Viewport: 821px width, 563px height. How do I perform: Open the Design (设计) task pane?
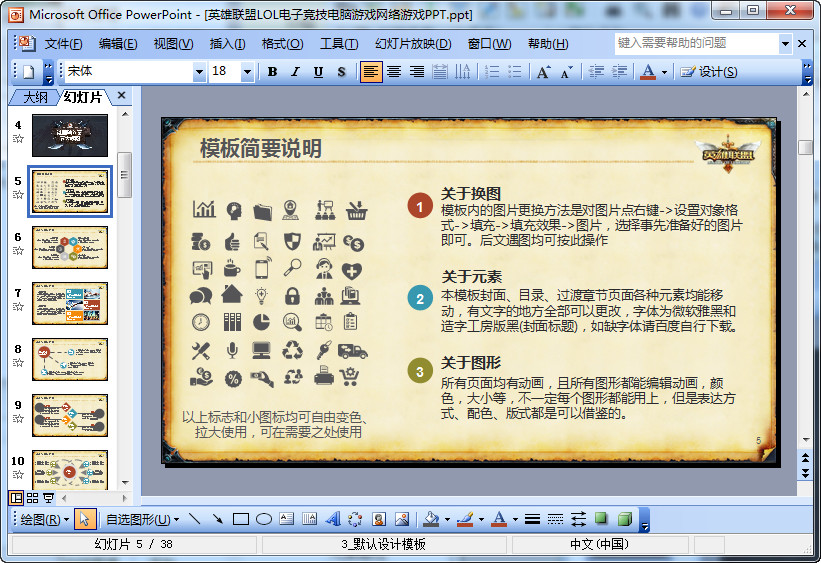(709, 72)
